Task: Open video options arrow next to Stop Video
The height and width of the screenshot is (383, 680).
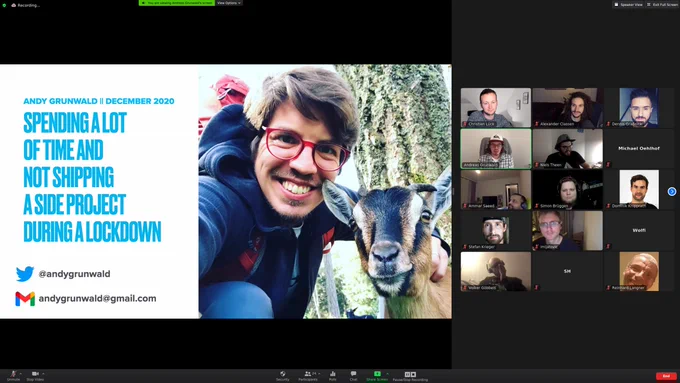Action: (43, 373)
